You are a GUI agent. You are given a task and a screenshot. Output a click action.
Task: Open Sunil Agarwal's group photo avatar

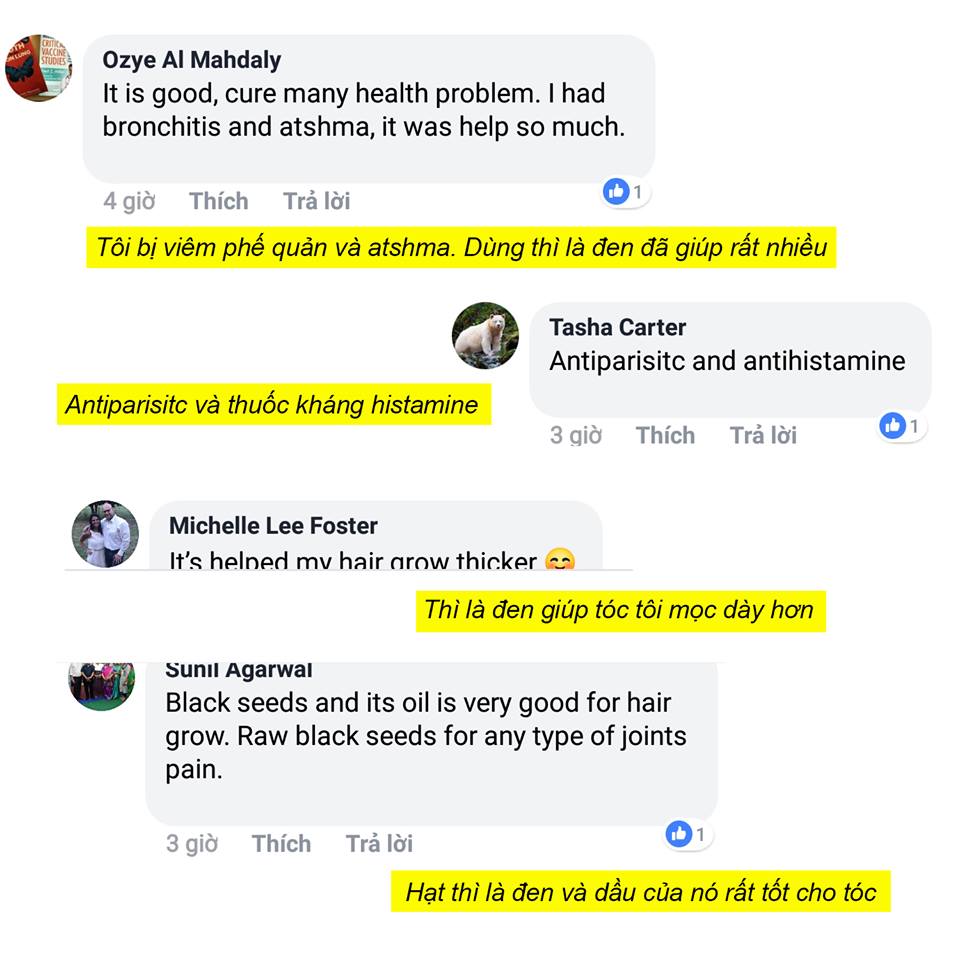click(x=102, y=684)
